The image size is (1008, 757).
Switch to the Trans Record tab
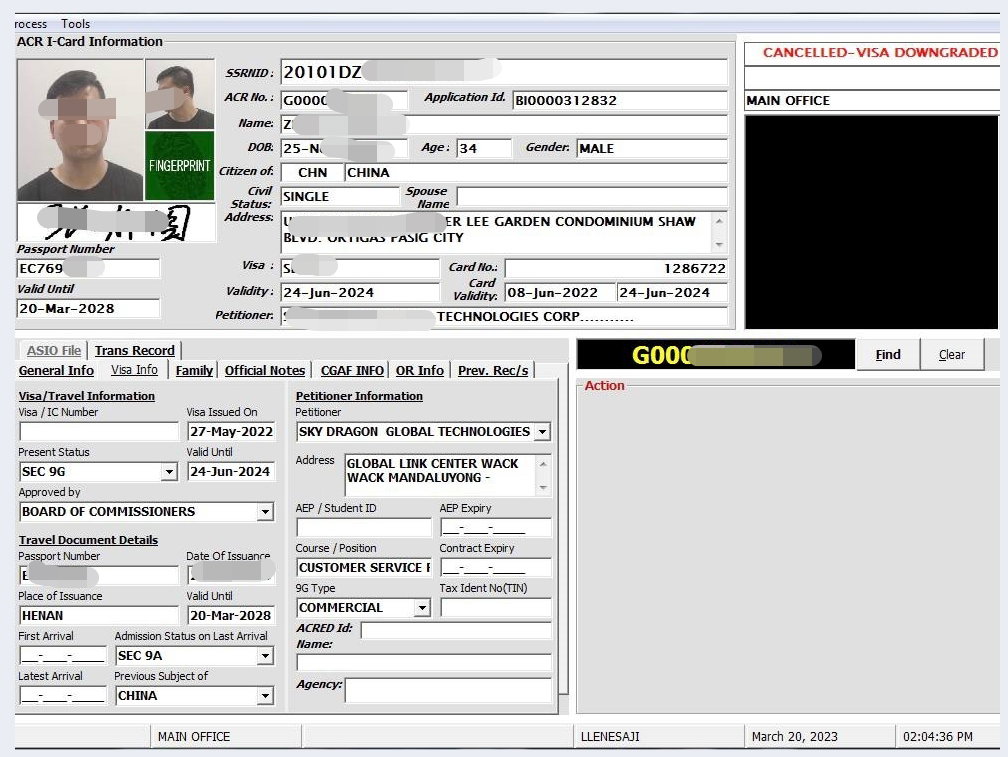click(134, 350)
